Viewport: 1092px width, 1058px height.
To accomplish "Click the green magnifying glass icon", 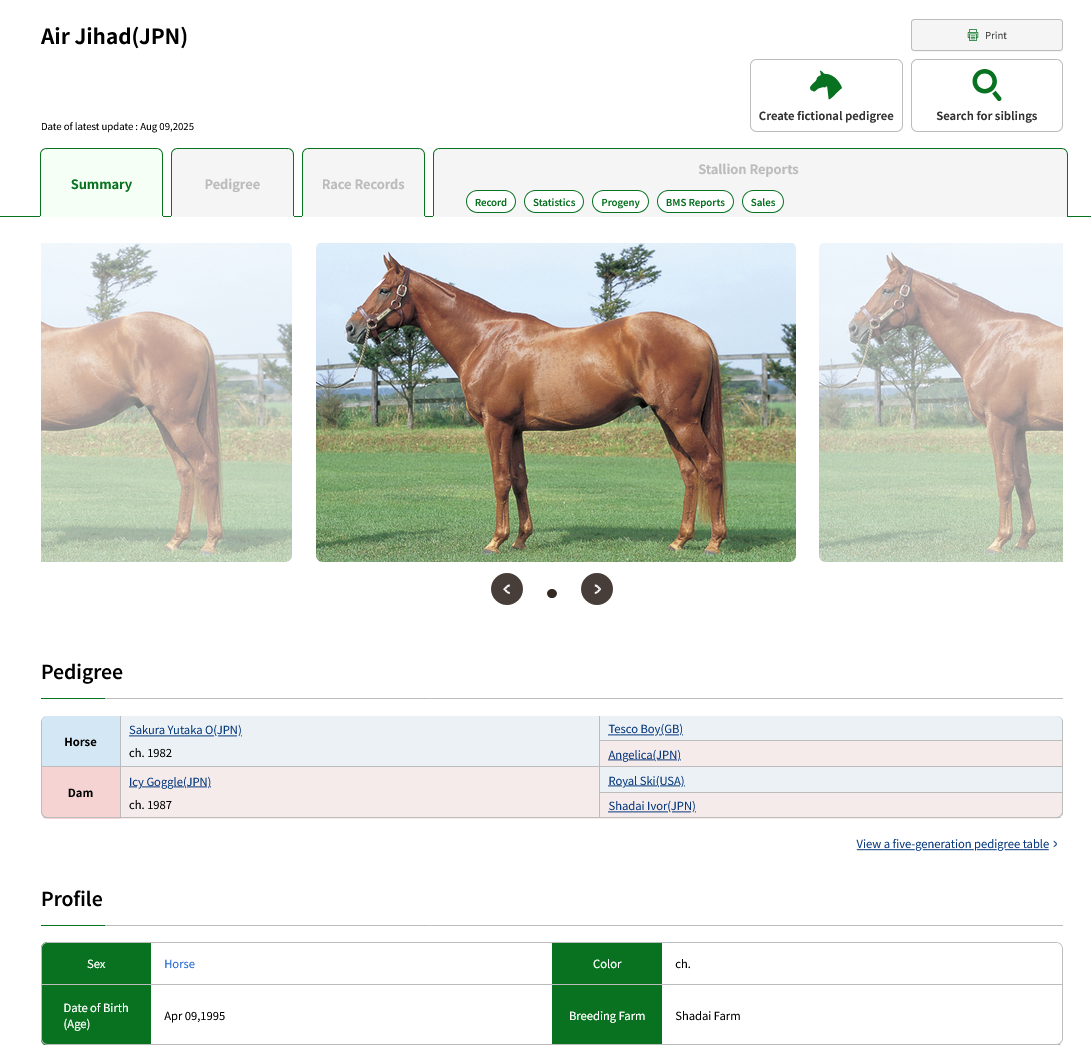I will (987, 85).
